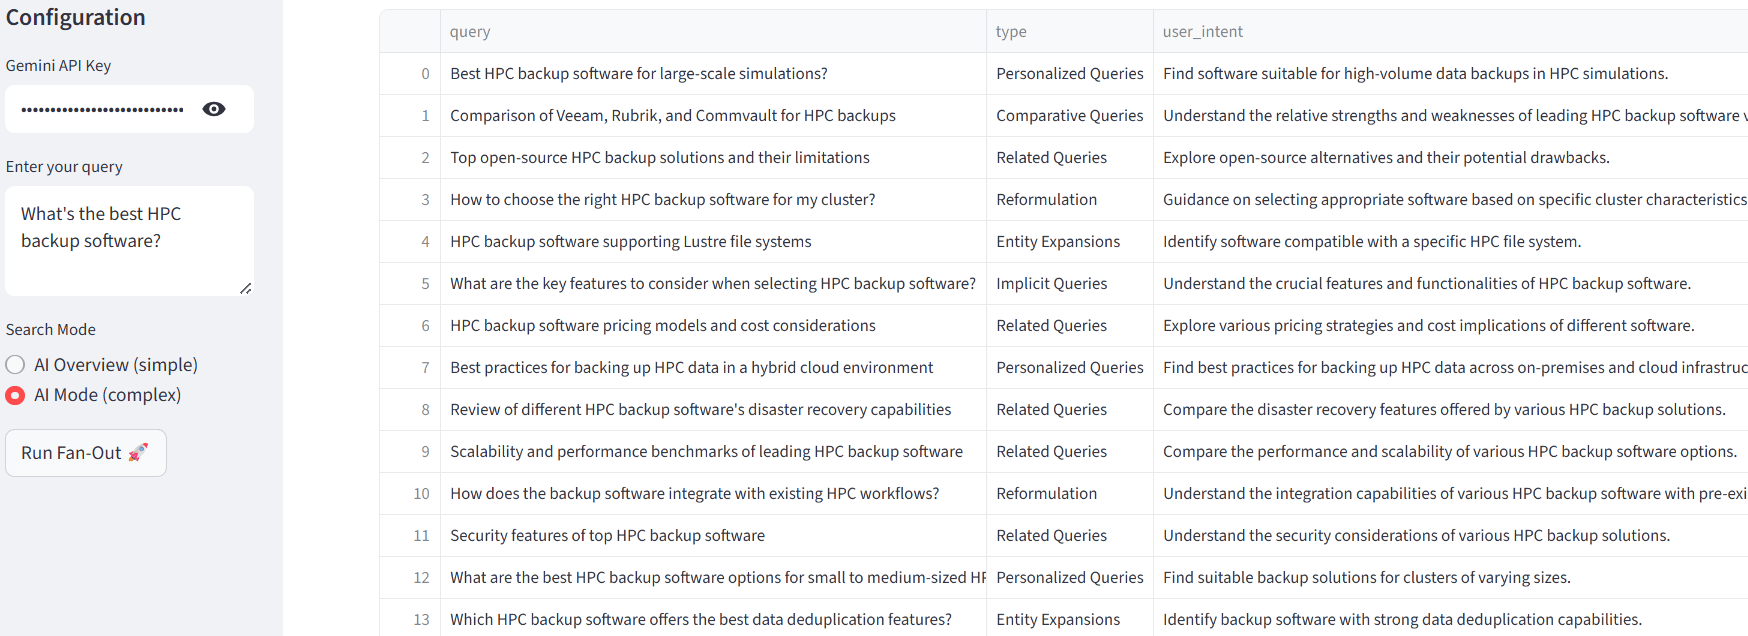Select AI Mode (complex) radio option
This screenshot has width=1748, height=636.
[x=15, y=395]
